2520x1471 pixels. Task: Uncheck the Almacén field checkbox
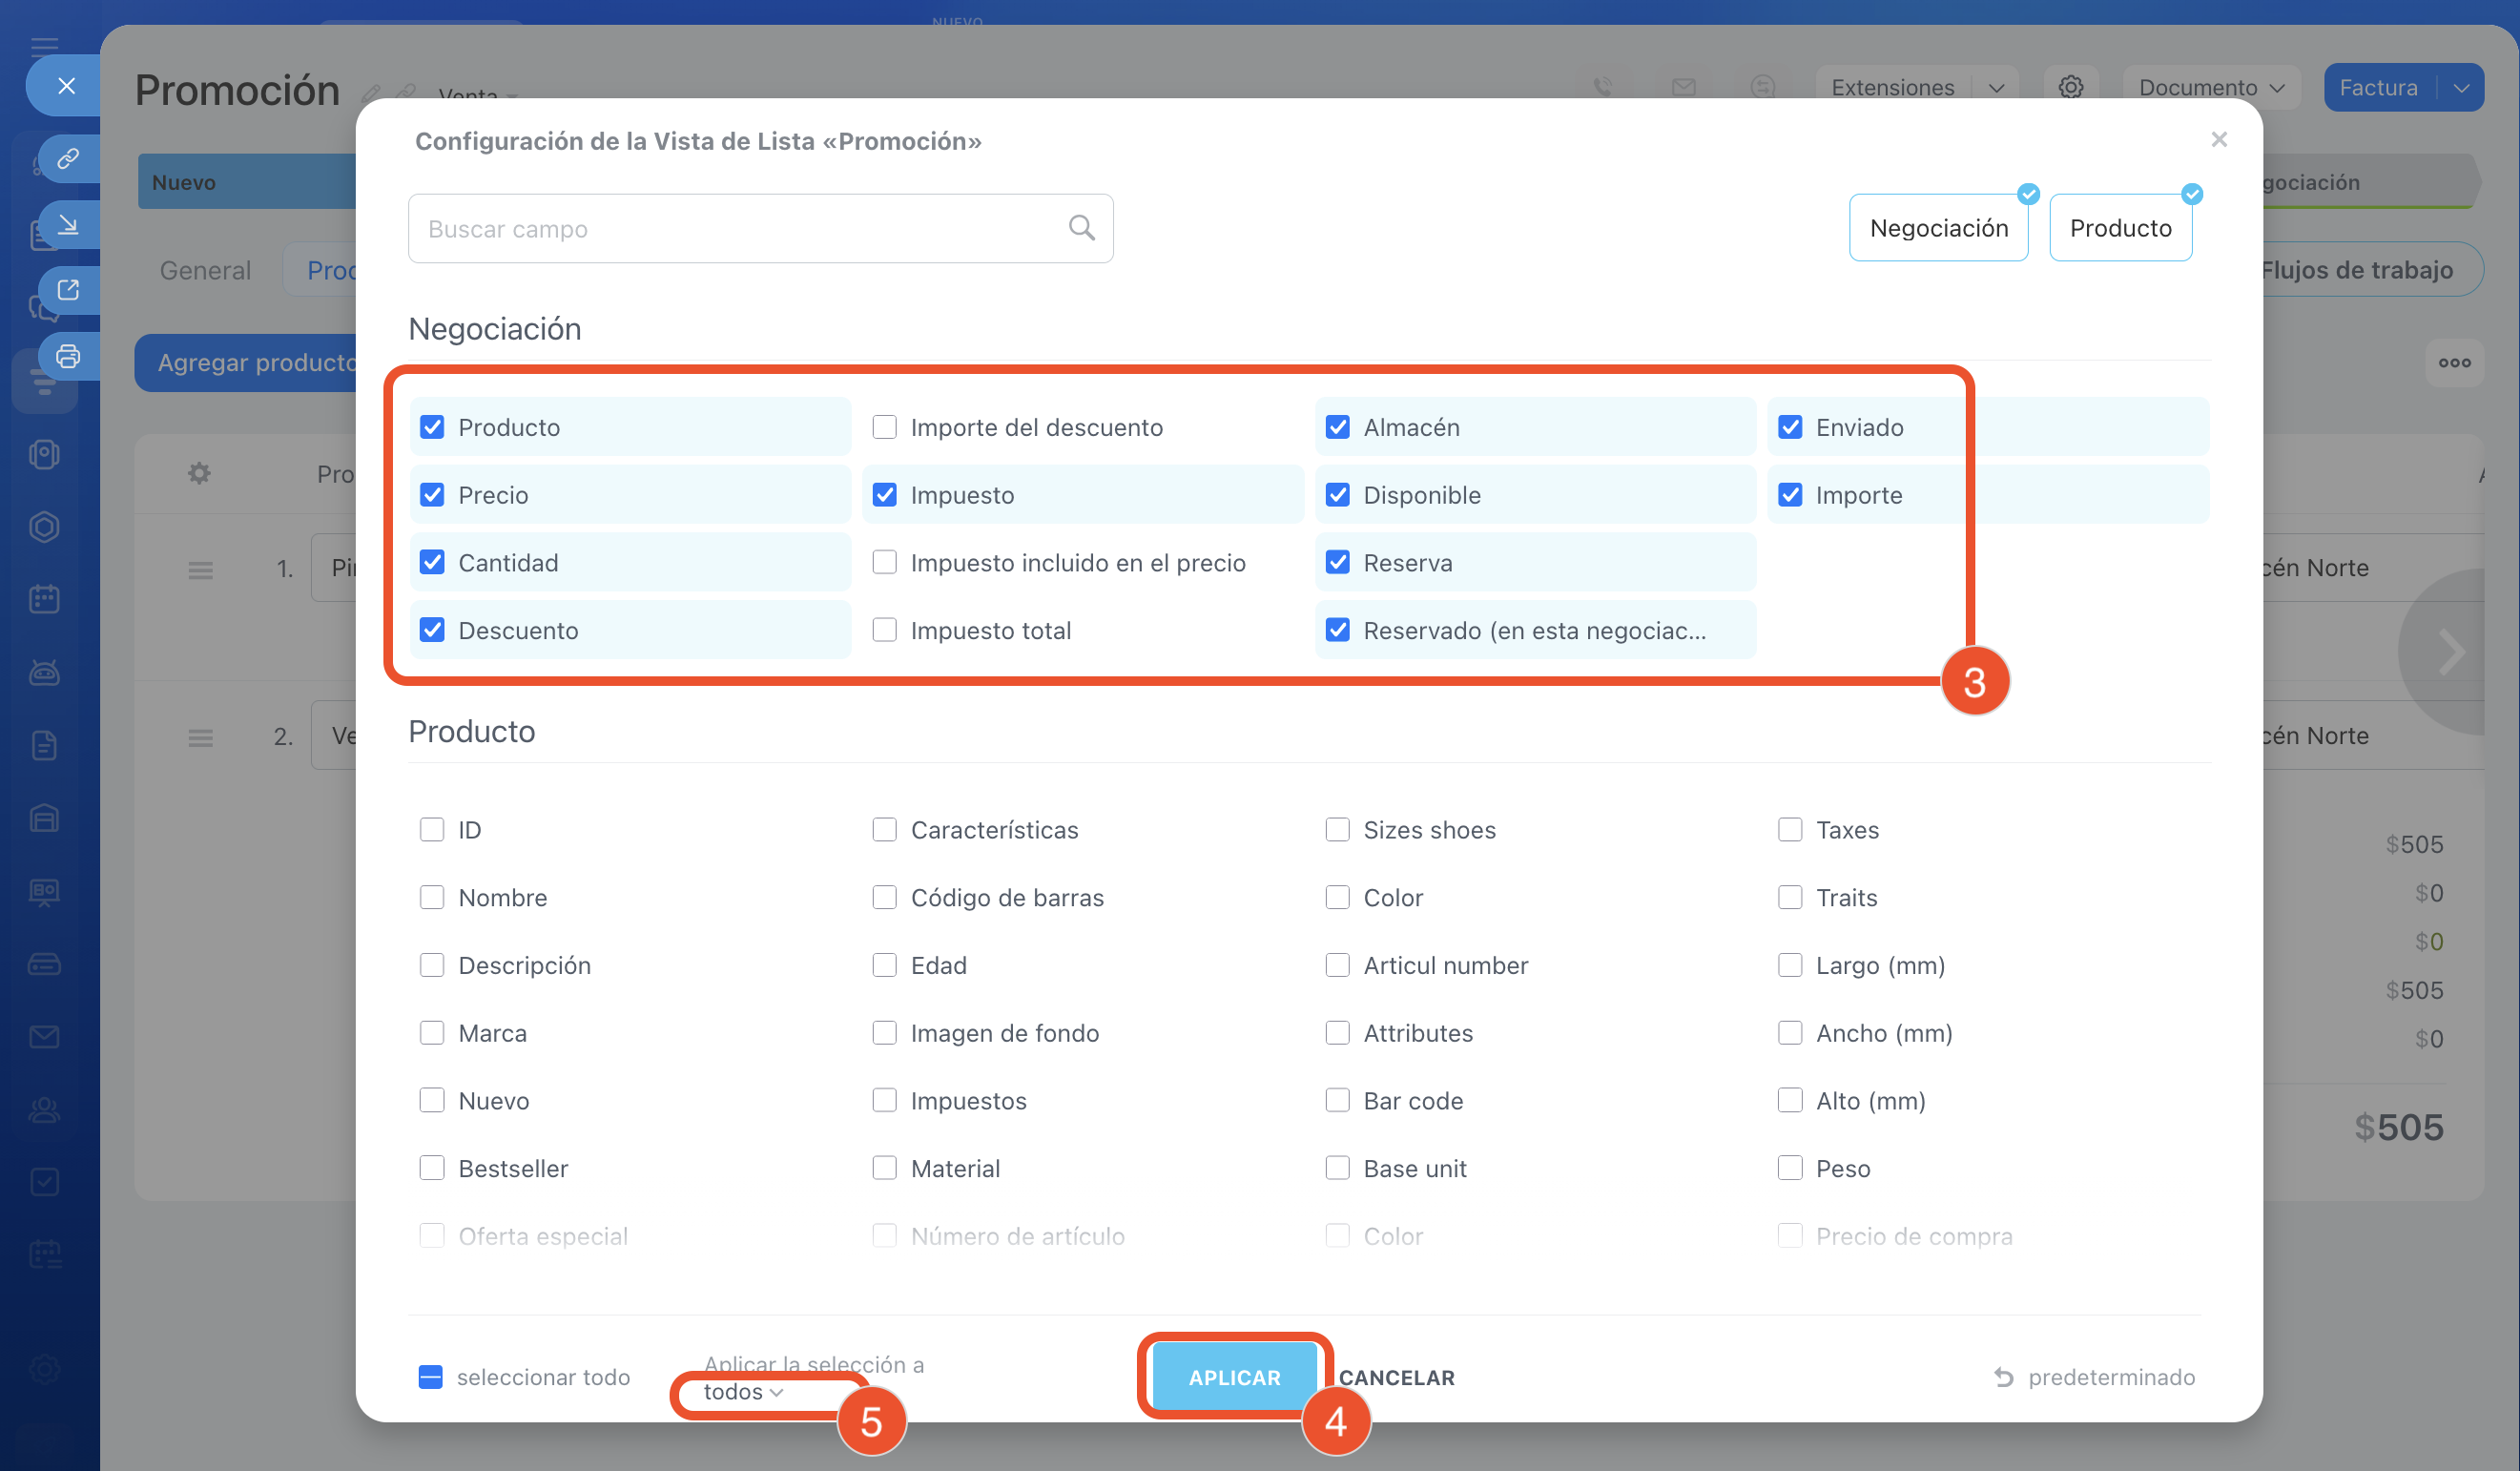[1337, 427]
